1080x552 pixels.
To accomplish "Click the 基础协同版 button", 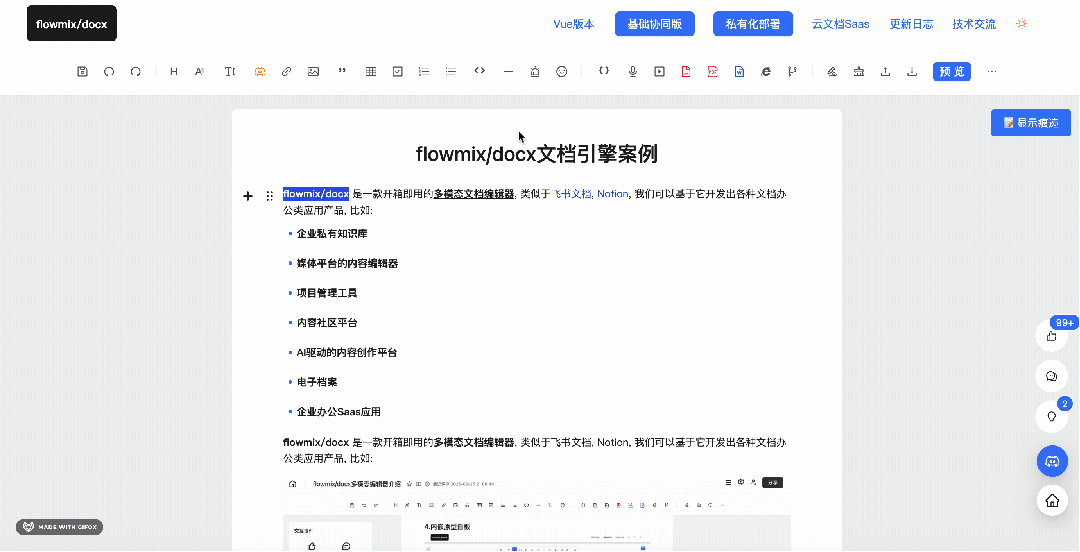I will 654,24.
